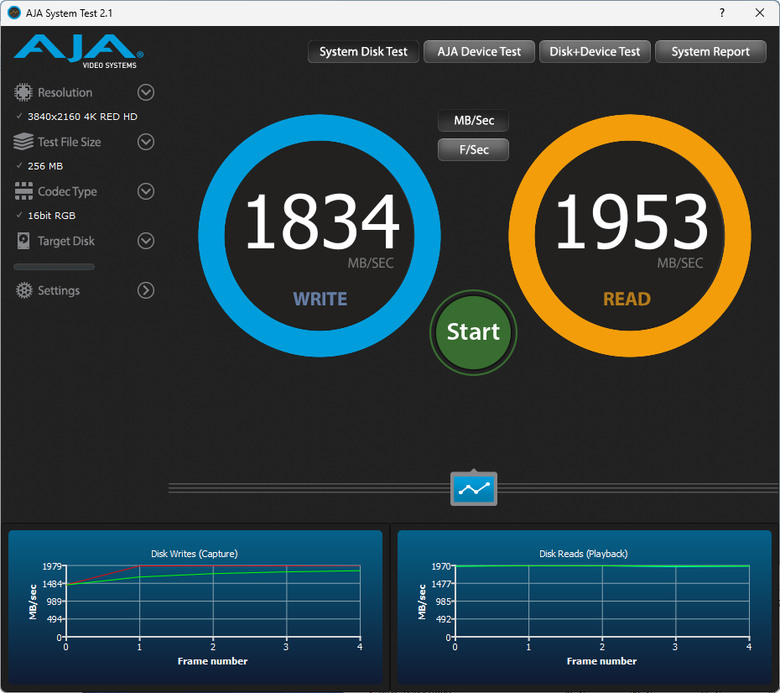Click the target disk progress bar

click(x=54, y=267)
